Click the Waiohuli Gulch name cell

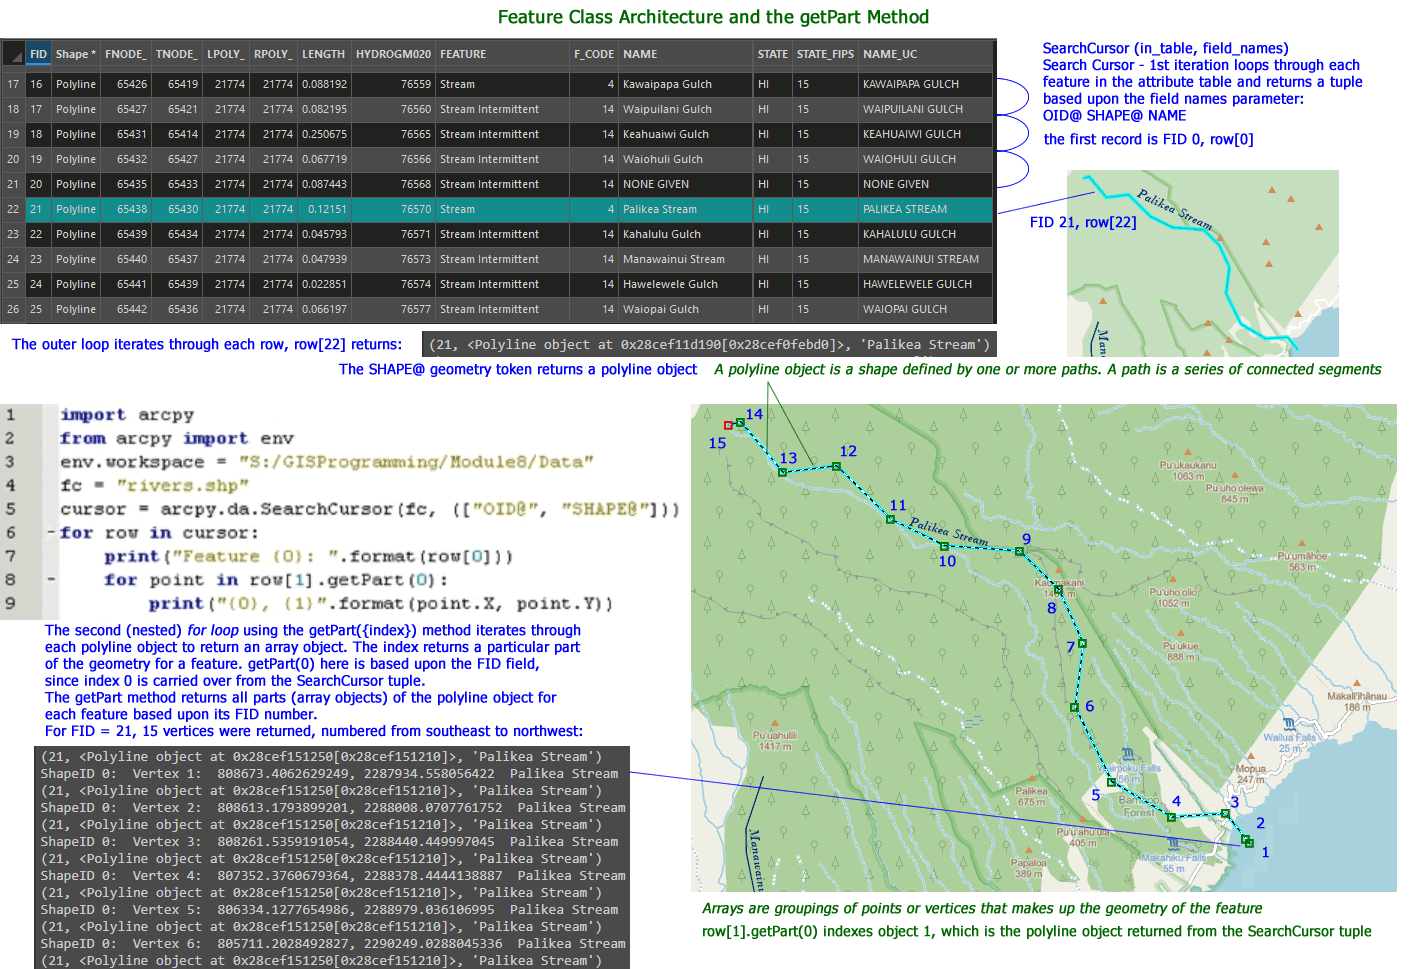coord(686,159)
